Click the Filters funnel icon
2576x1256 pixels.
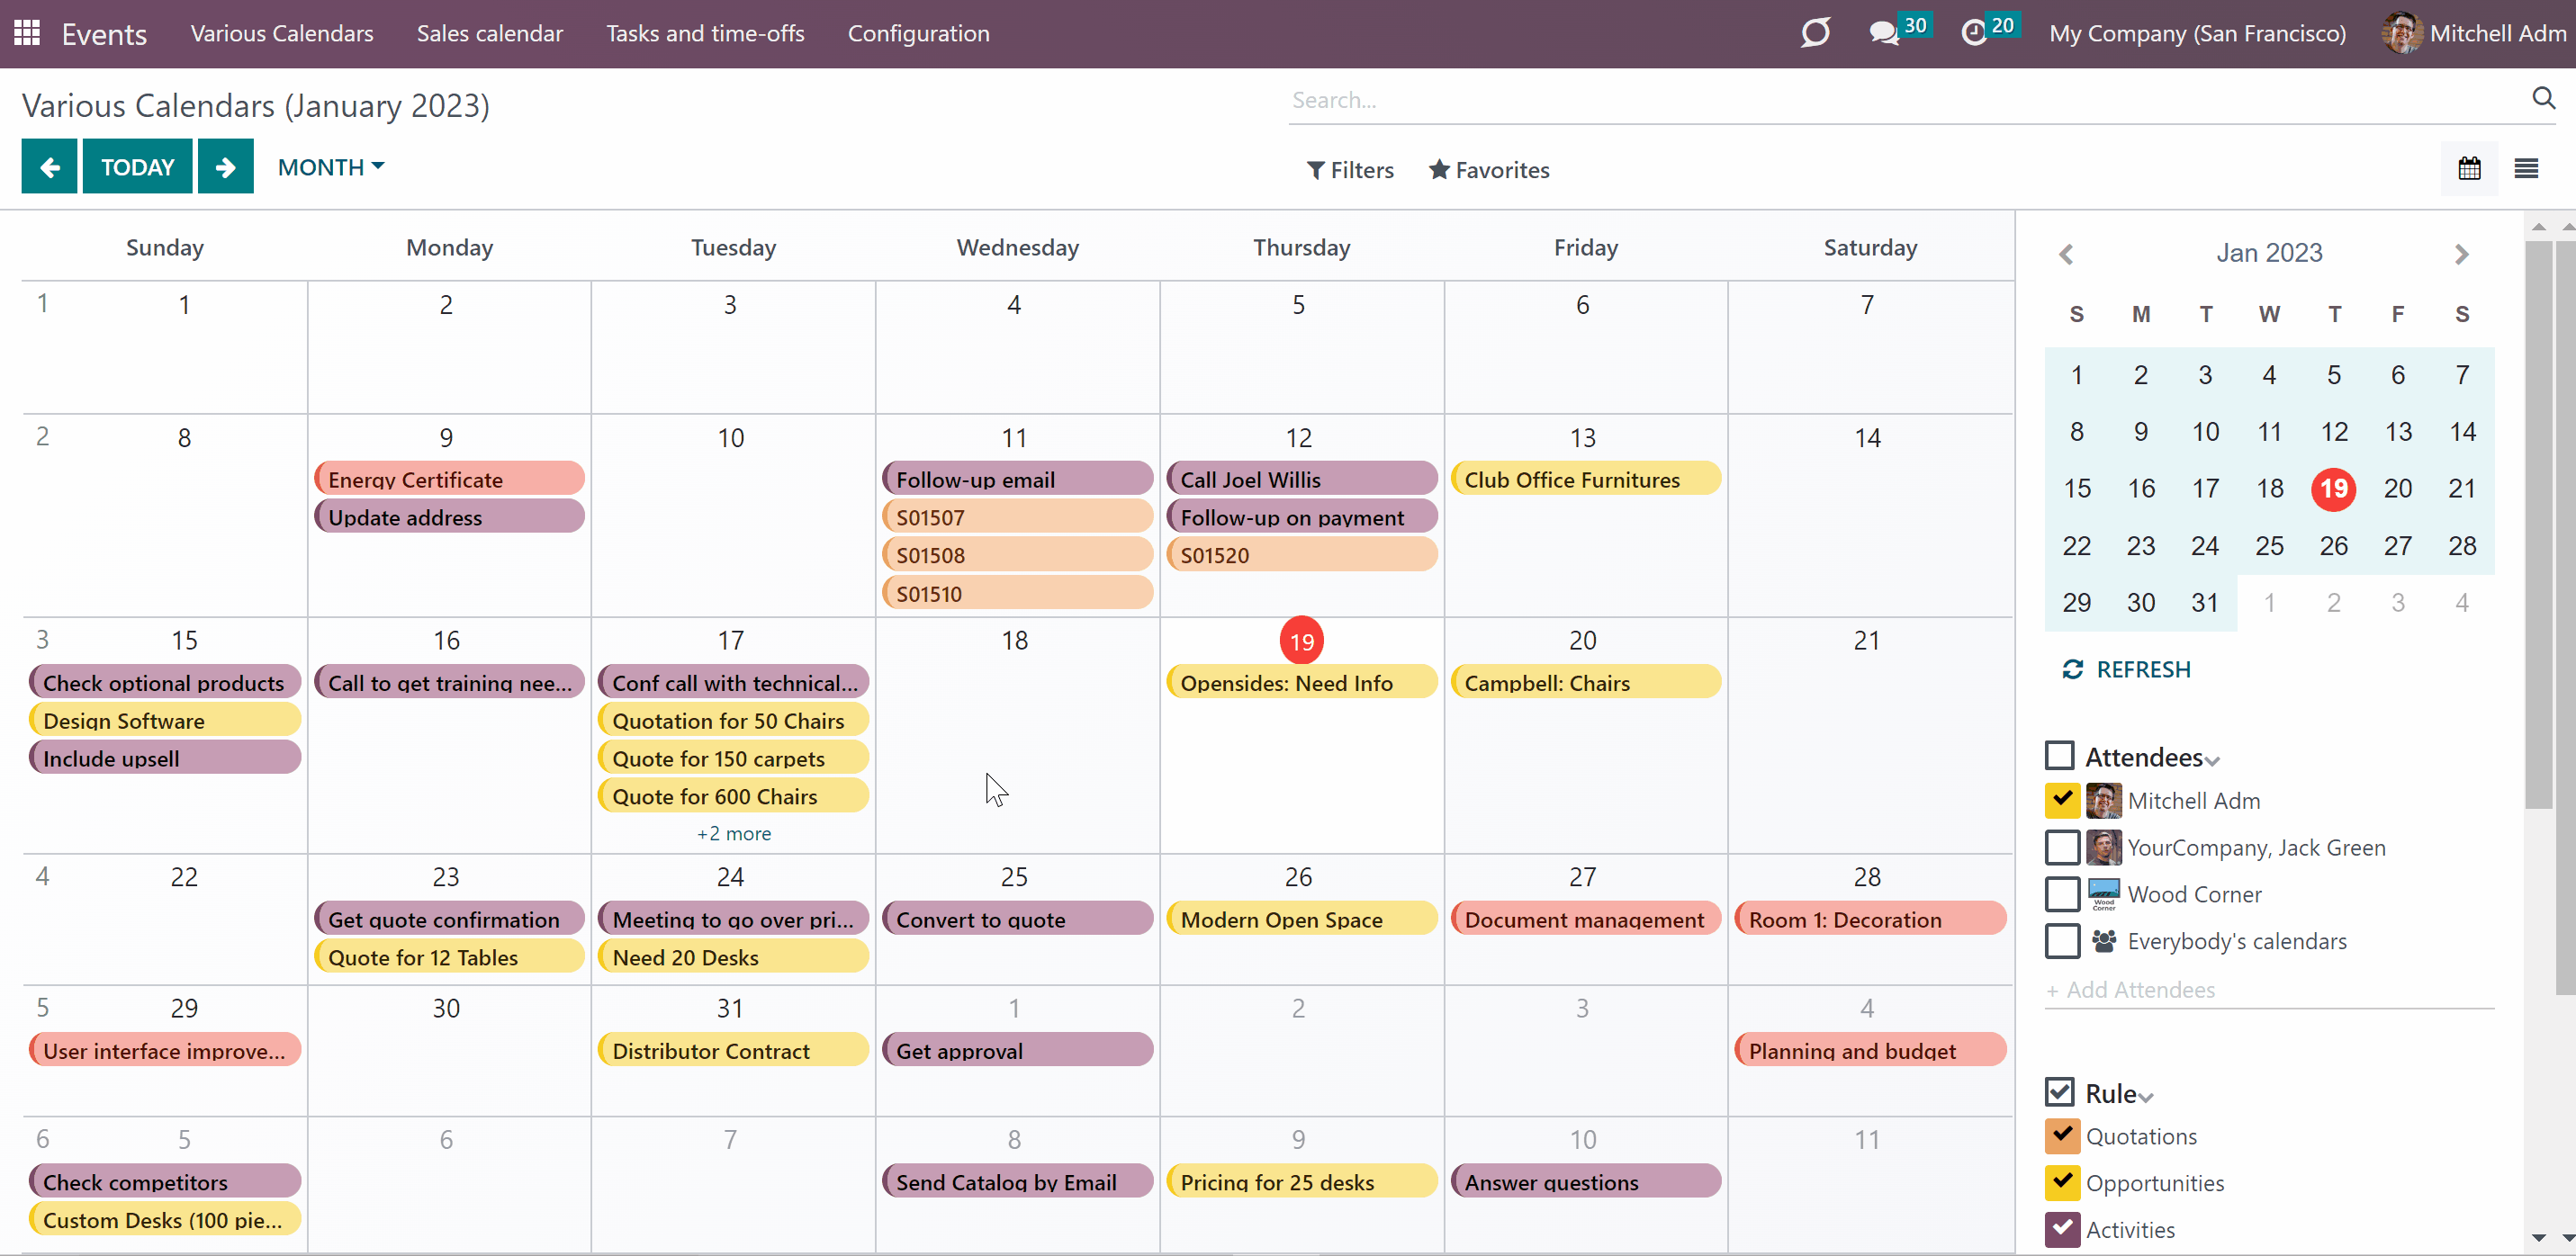1316,170
